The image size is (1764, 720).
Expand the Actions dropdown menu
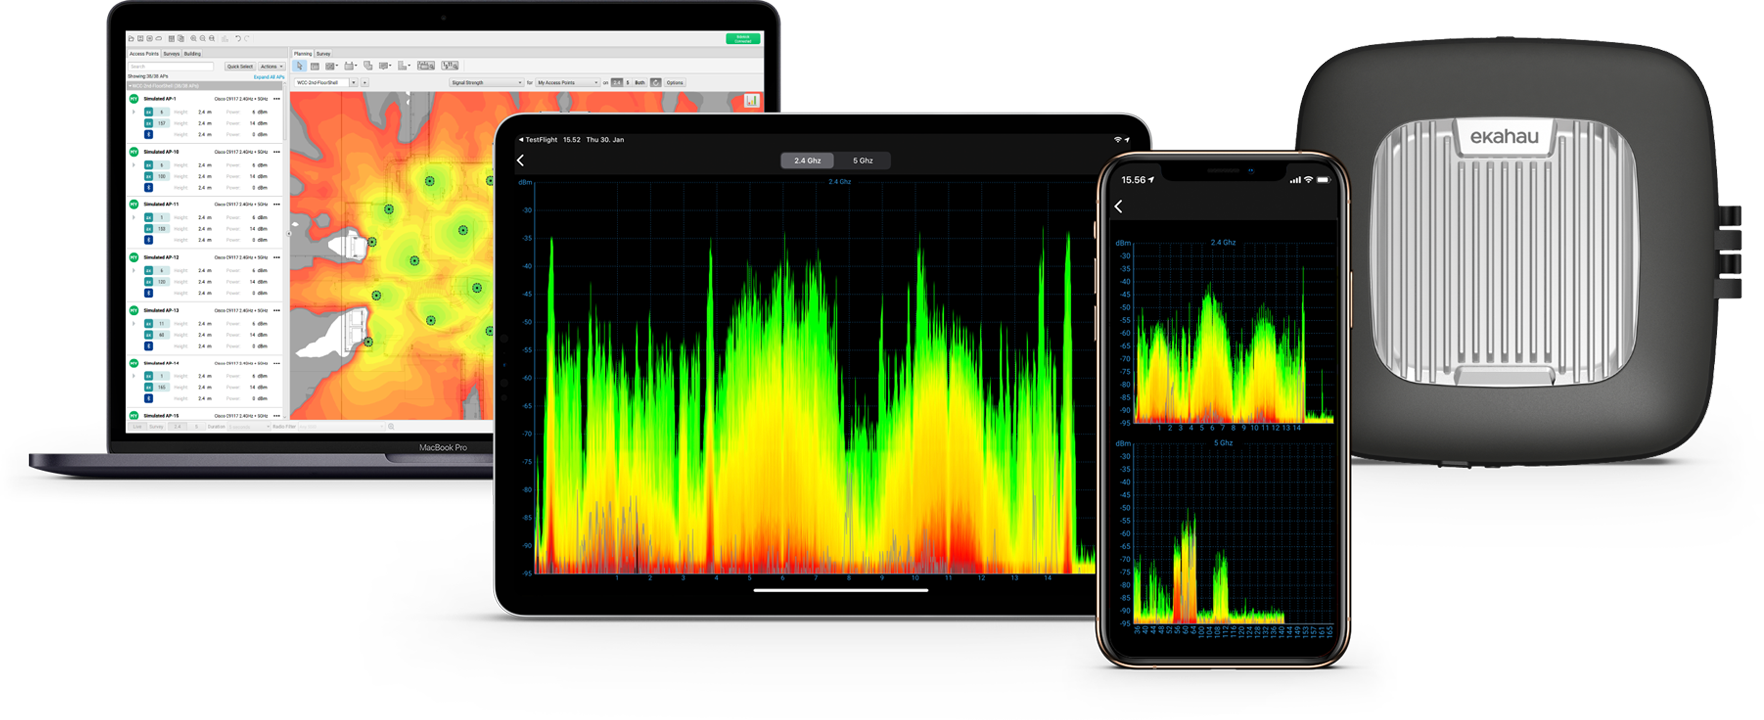tap(271, 66)
